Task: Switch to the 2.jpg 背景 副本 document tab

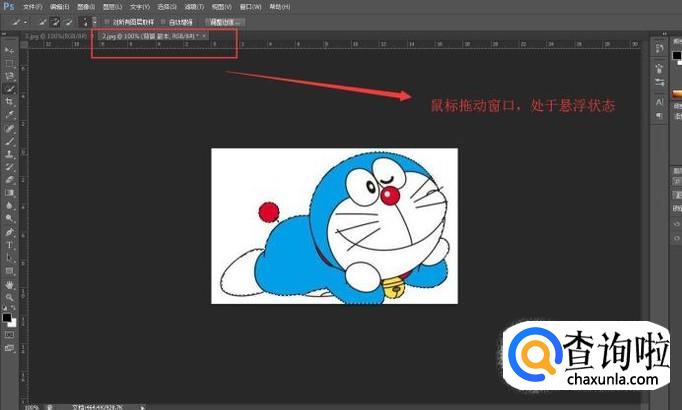Action: pos(148,36)
